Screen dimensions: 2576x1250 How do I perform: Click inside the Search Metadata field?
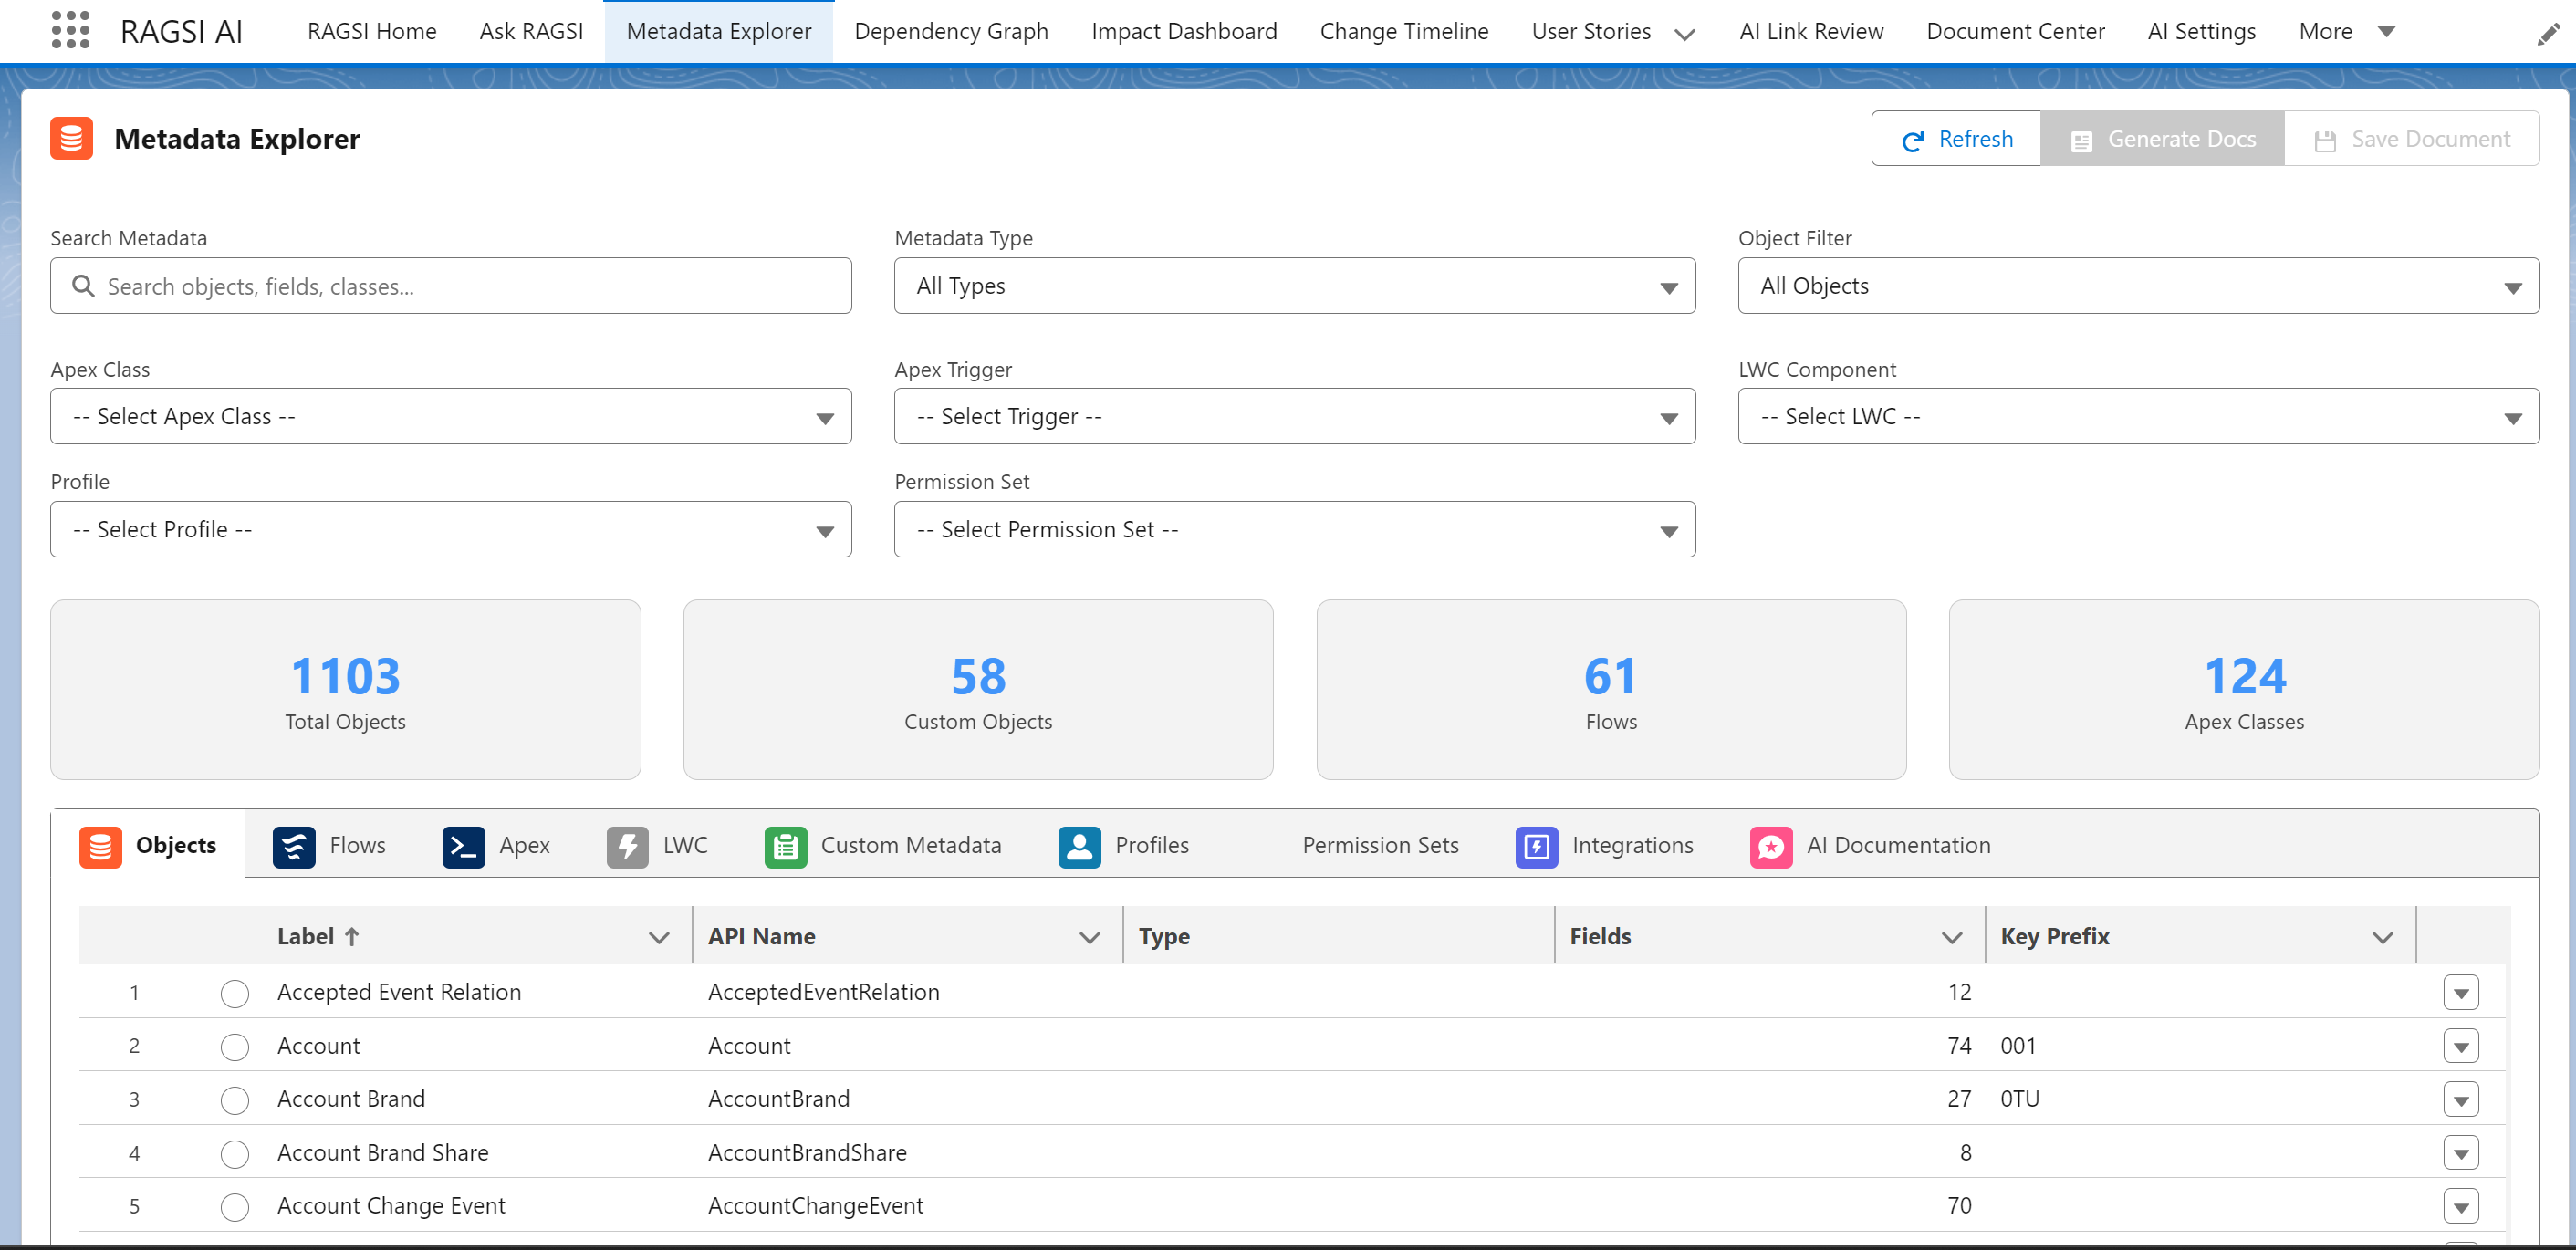click(x=450, y=286)
